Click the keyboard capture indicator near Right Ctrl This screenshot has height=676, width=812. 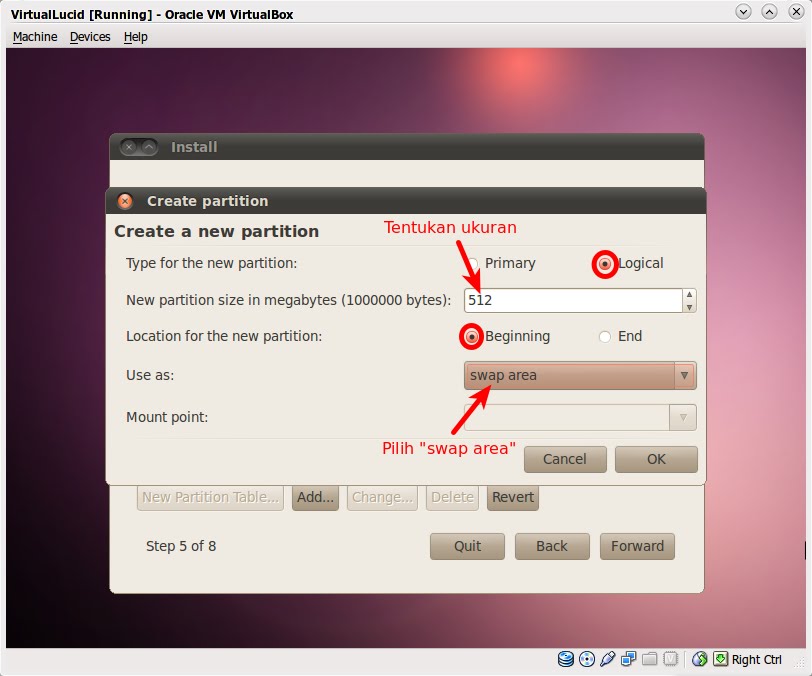(x=721, y=658)
